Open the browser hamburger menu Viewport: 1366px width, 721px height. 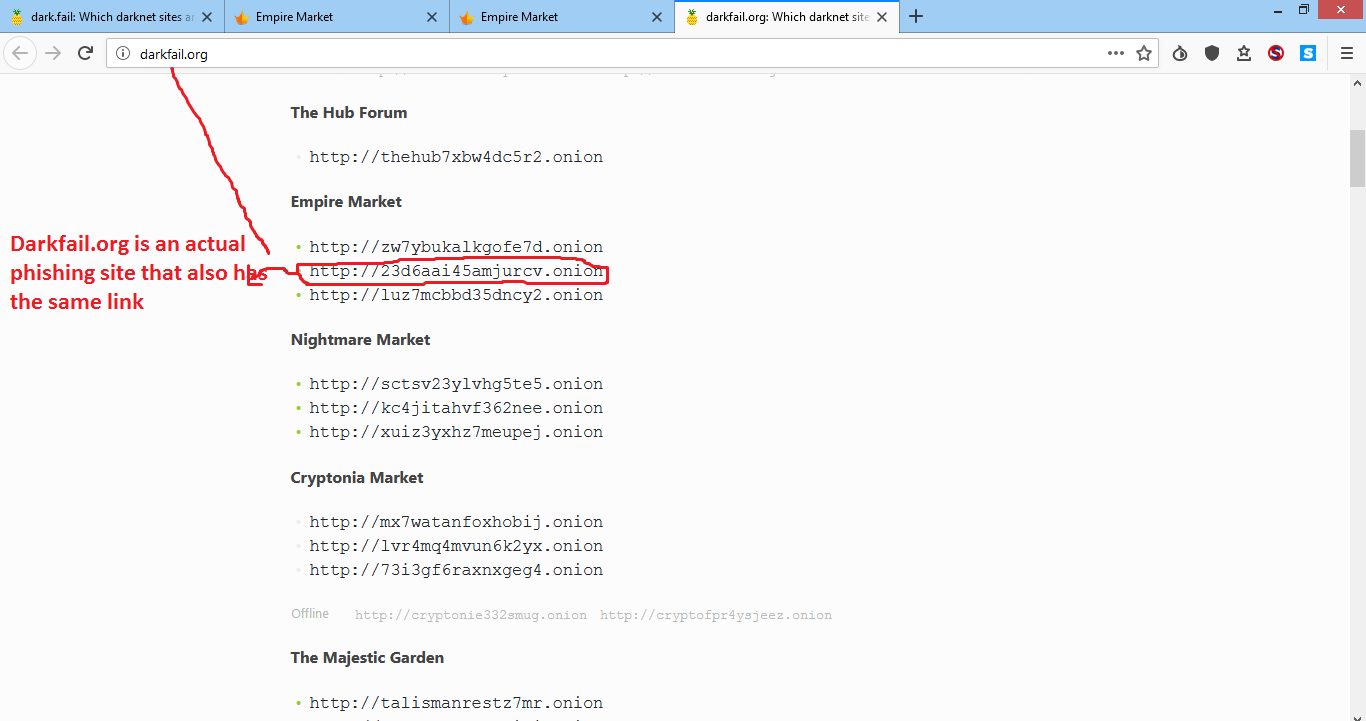pos(1346,53)
